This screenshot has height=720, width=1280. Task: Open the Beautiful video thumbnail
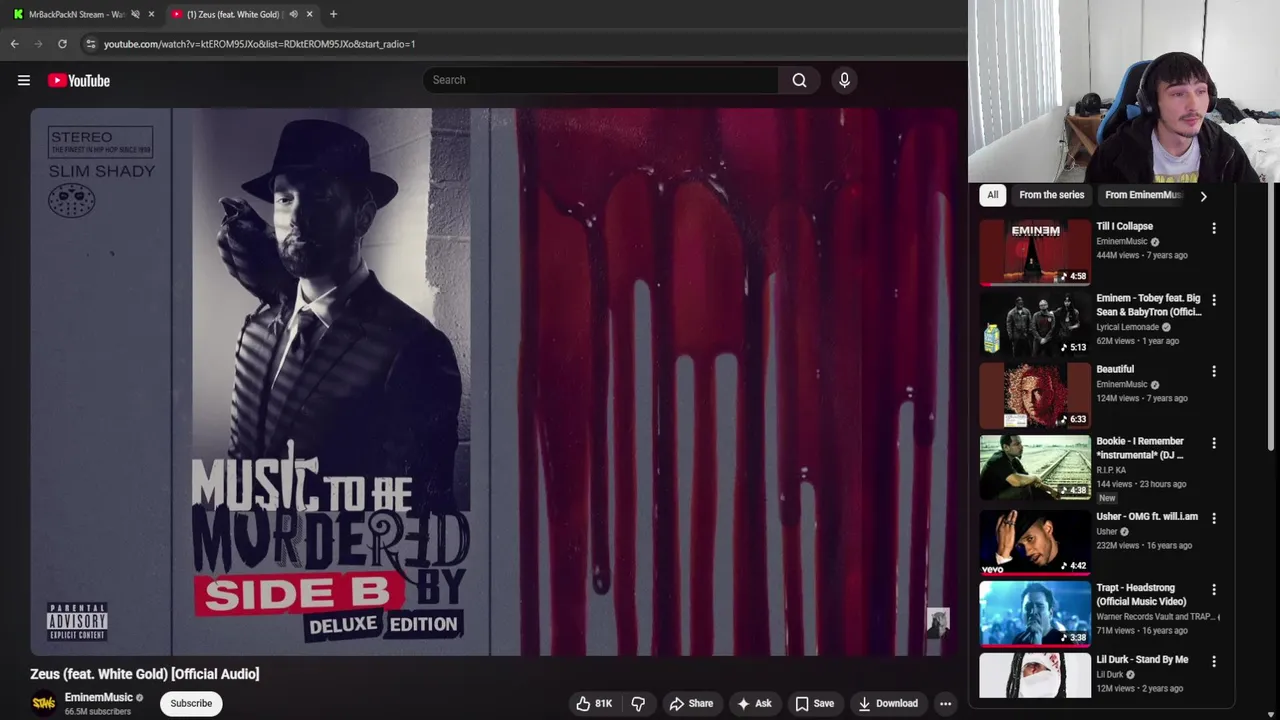[1035, 395]
